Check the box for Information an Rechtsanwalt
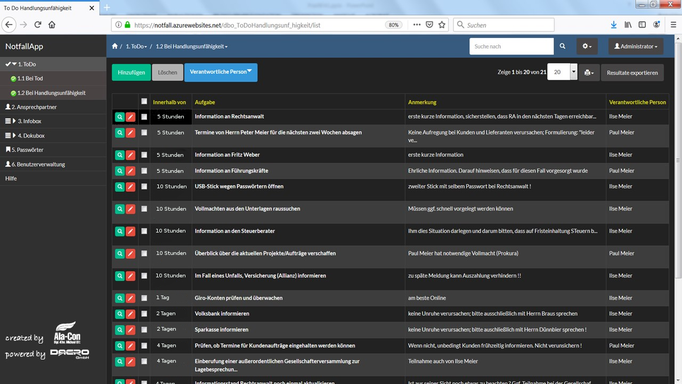The height and width of the screenshot is (384, 682). tap(144, 117)
